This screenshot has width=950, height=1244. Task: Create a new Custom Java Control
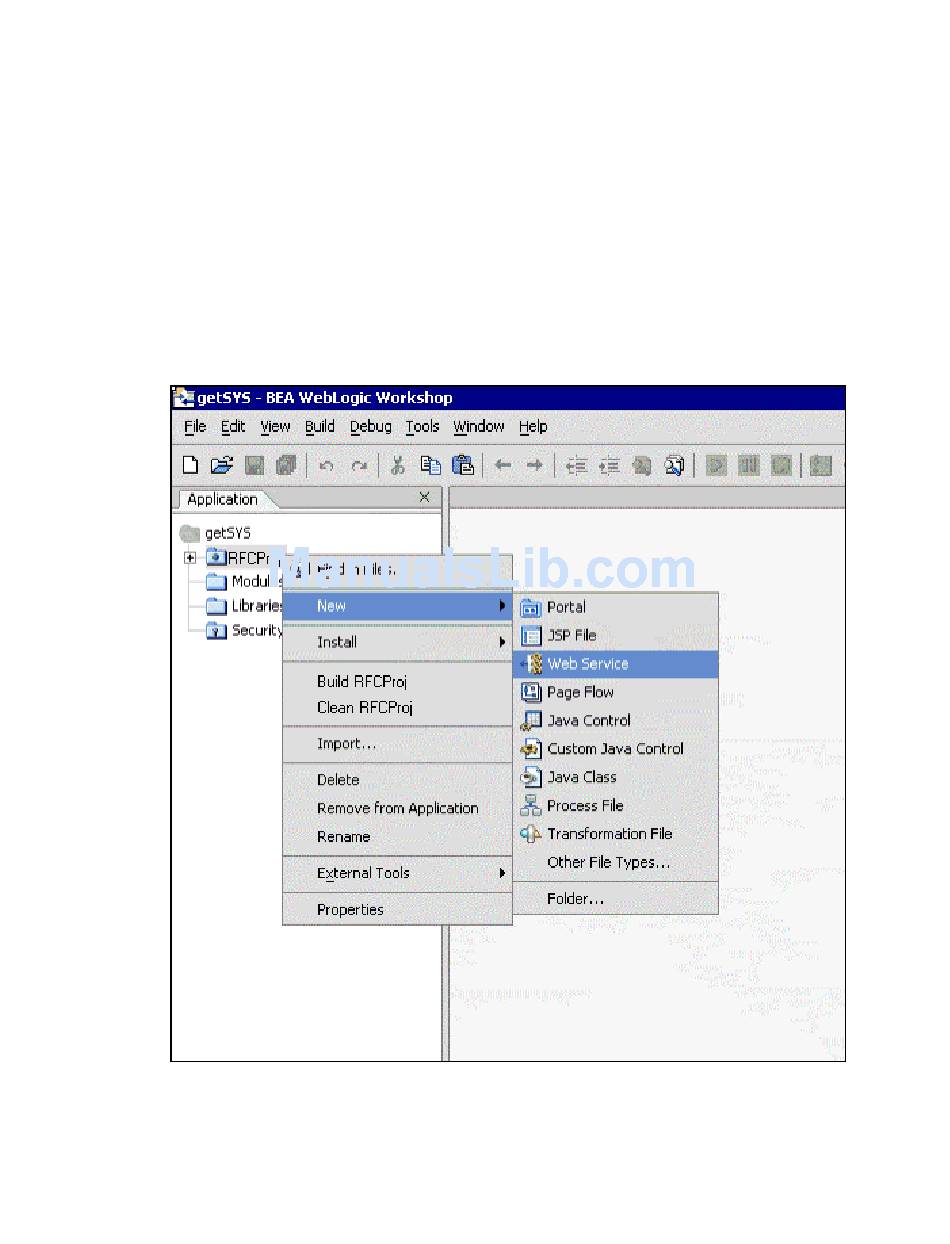coord(615,749)
